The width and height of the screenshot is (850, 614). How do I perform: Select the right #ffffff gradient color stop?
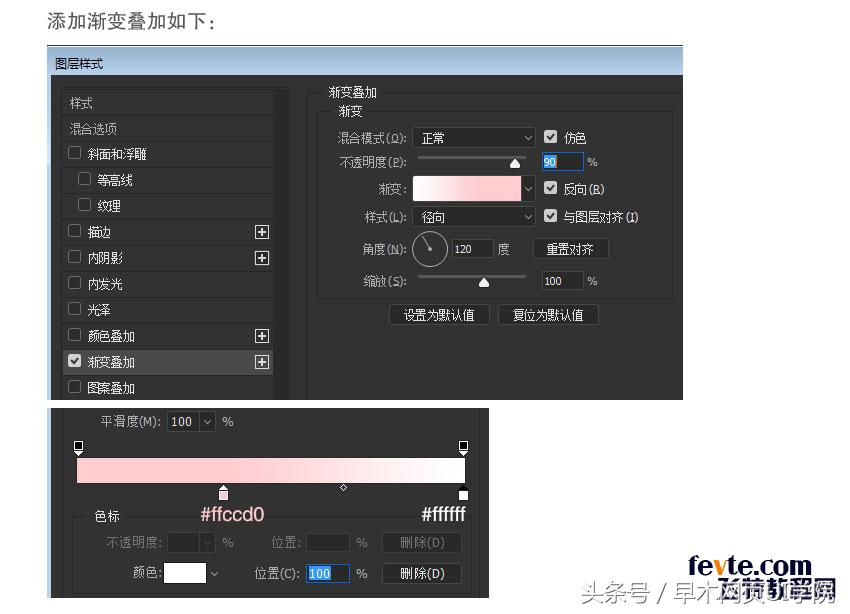[x=462, y=493]
